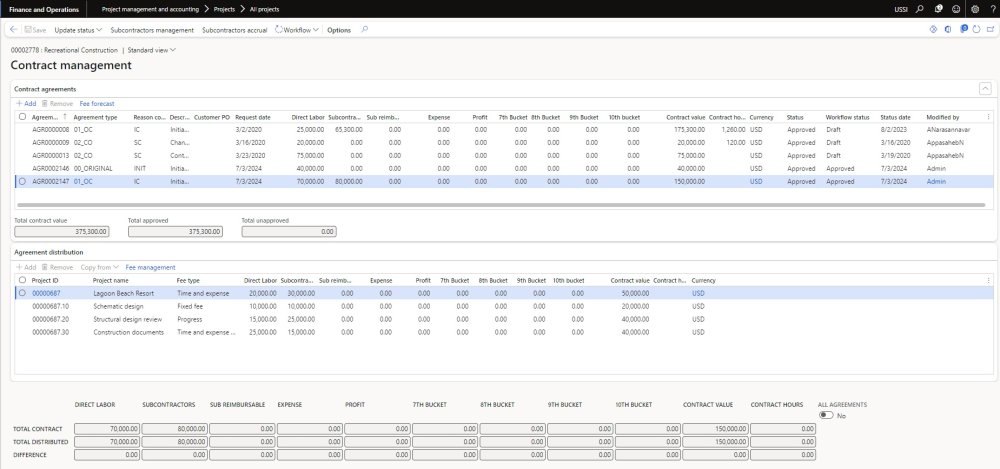Select the row checkbox for AGR0000008
Viewport: 1000px width, 469px height.
pyautogui.click(x=22, y=130)
